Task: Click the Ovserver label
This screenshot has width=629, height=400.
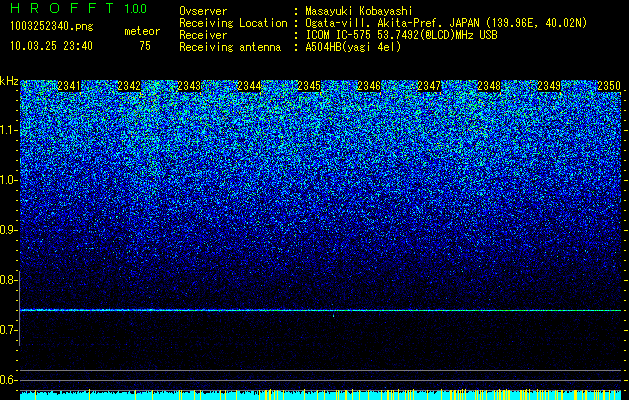Action: (x=203, y=11)
